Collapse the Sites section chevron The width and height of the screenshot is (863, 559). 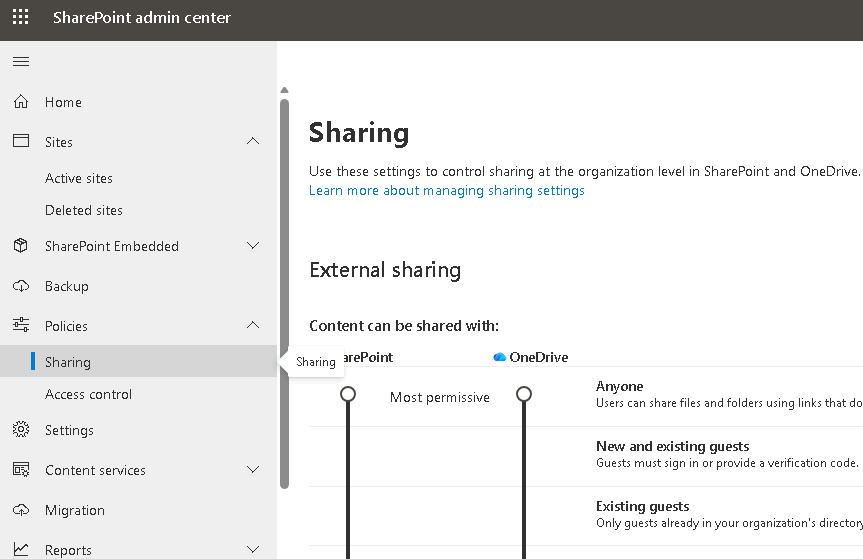point(253,141)
